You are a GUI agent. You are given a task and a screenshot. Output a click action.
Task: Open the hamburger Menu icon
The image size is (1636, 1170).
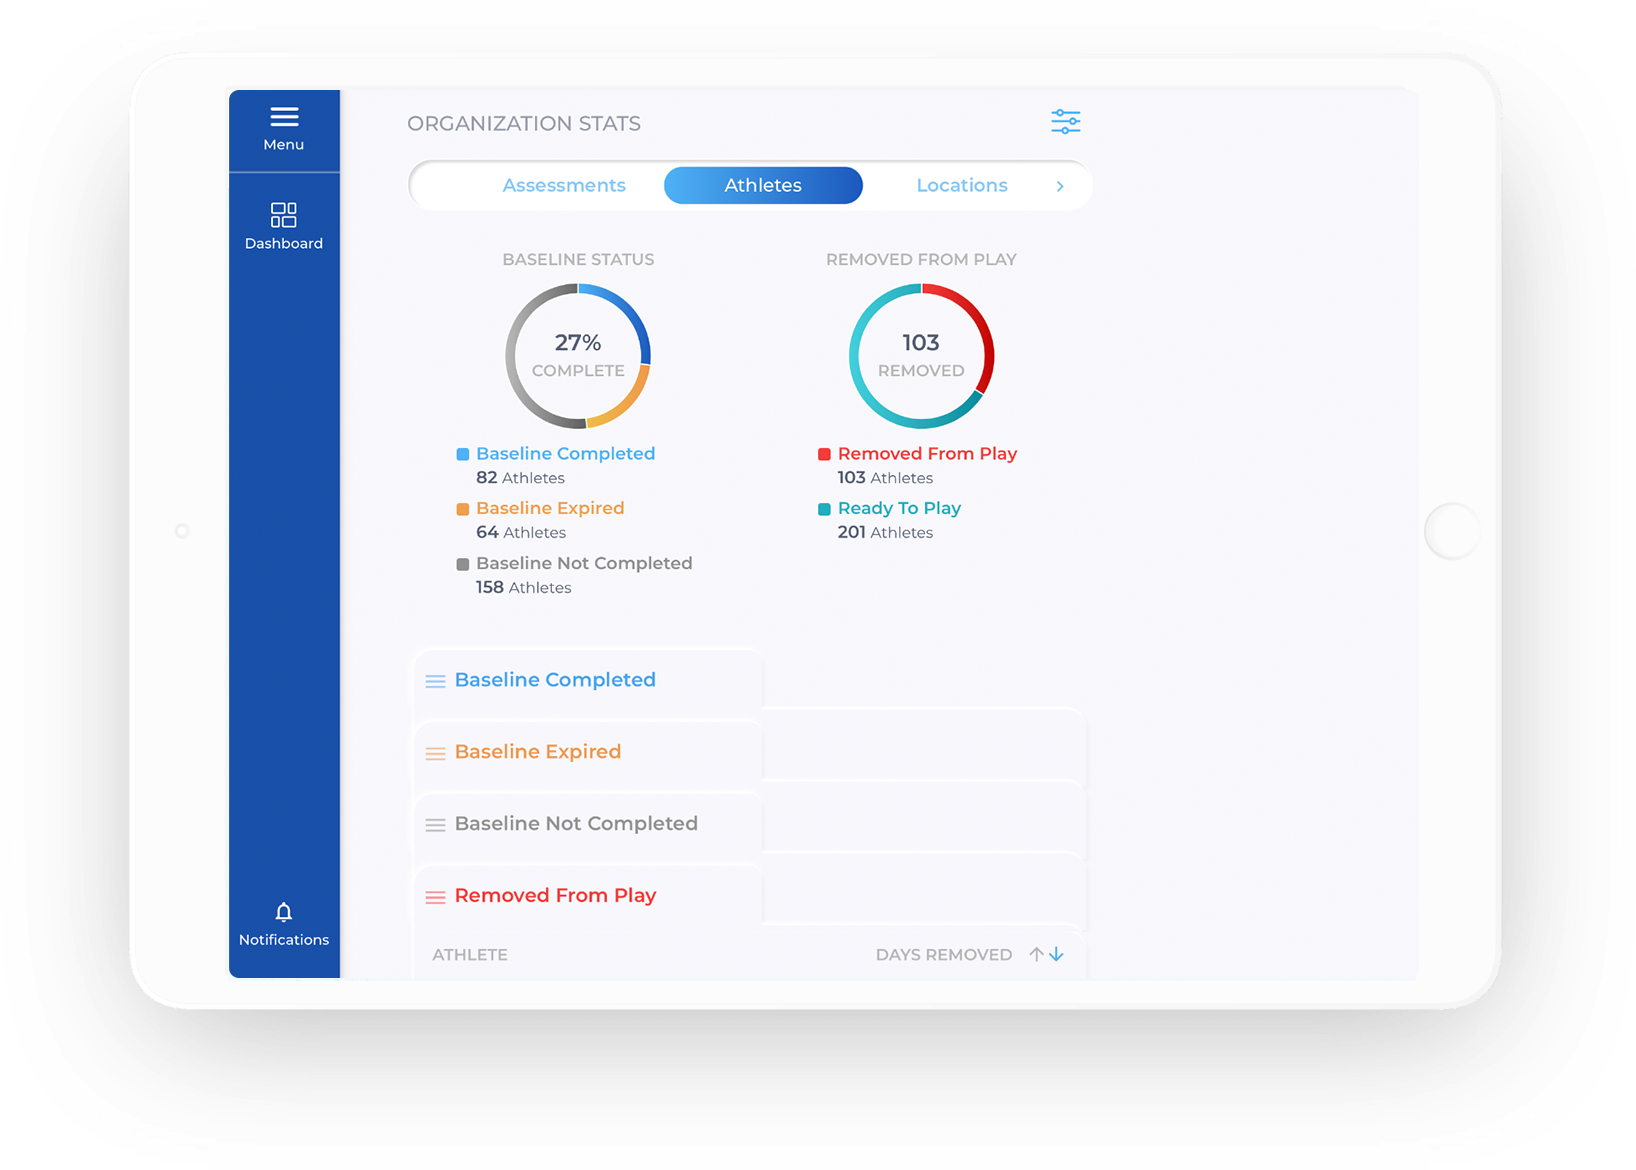[284, 117]
